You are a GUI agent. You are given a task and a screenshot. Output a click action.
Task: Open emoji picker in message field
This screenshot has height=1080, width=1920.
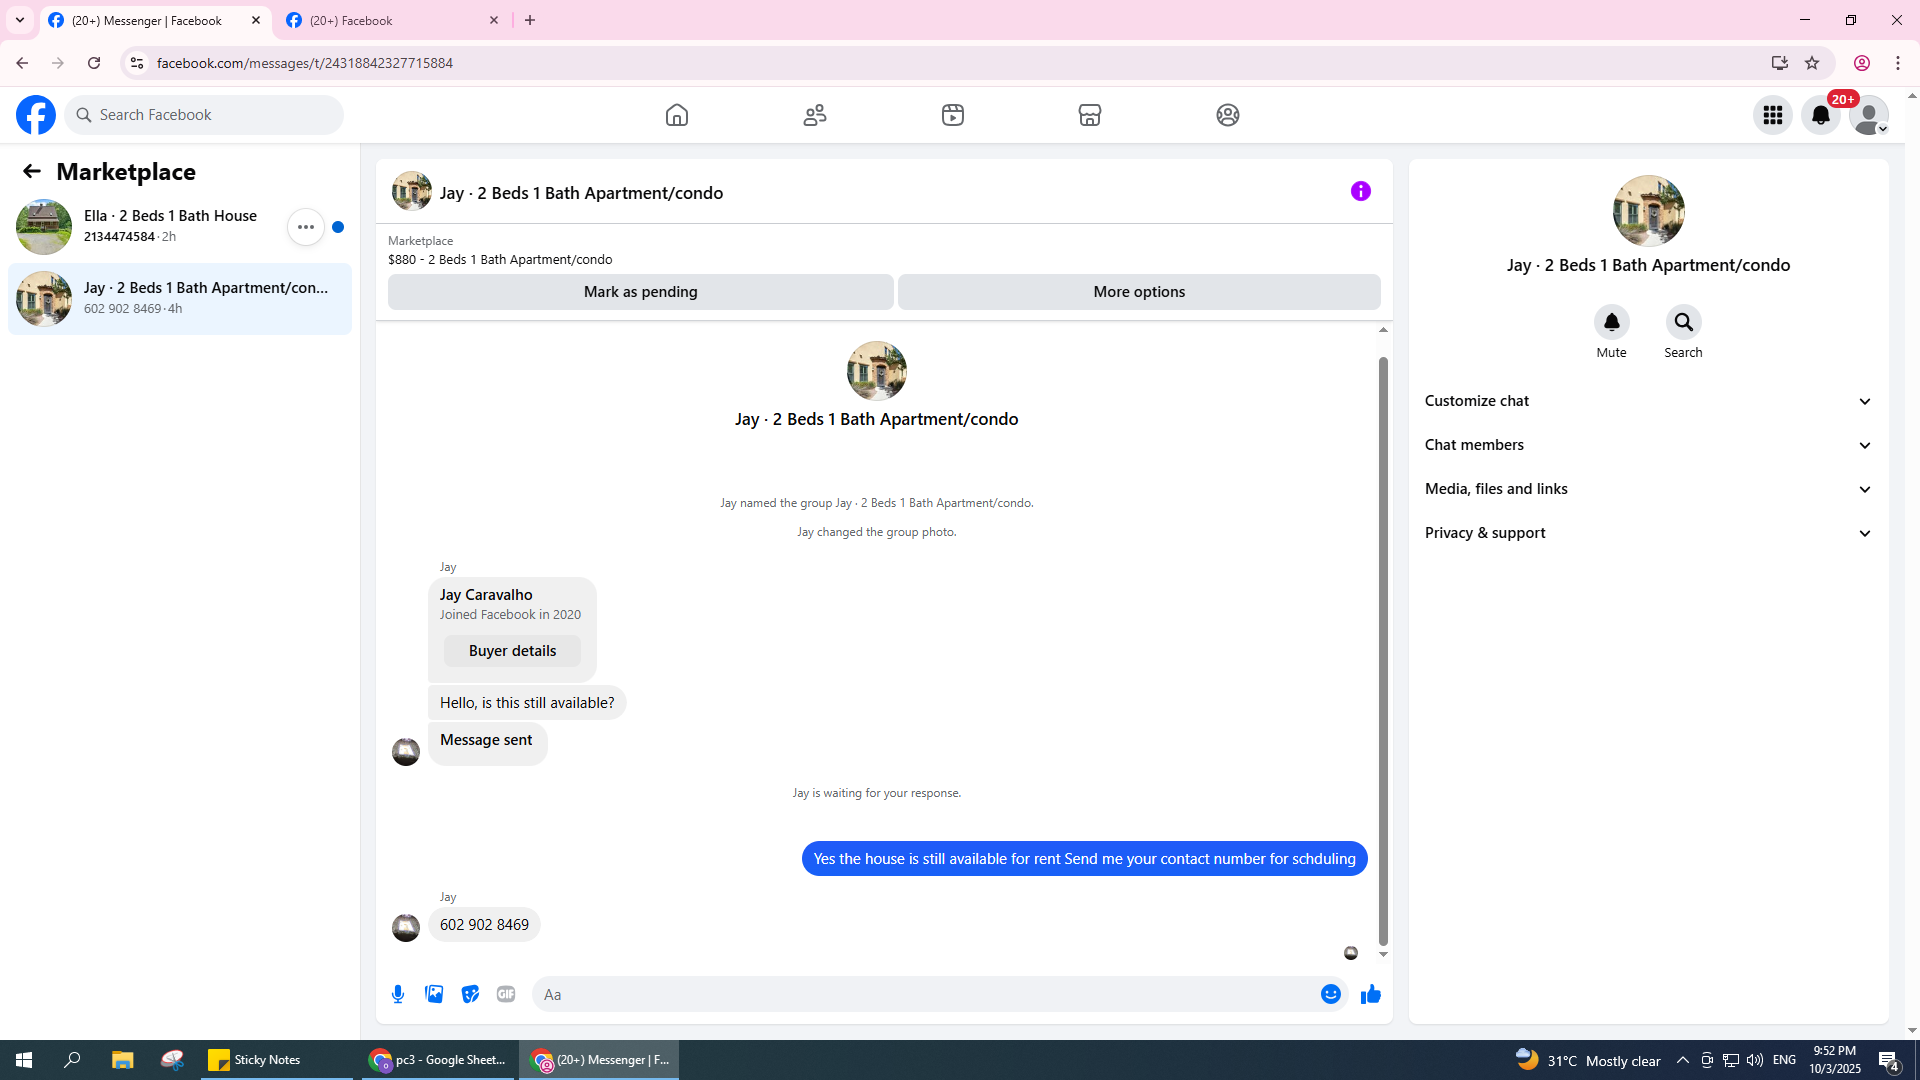click(1331, 994)
